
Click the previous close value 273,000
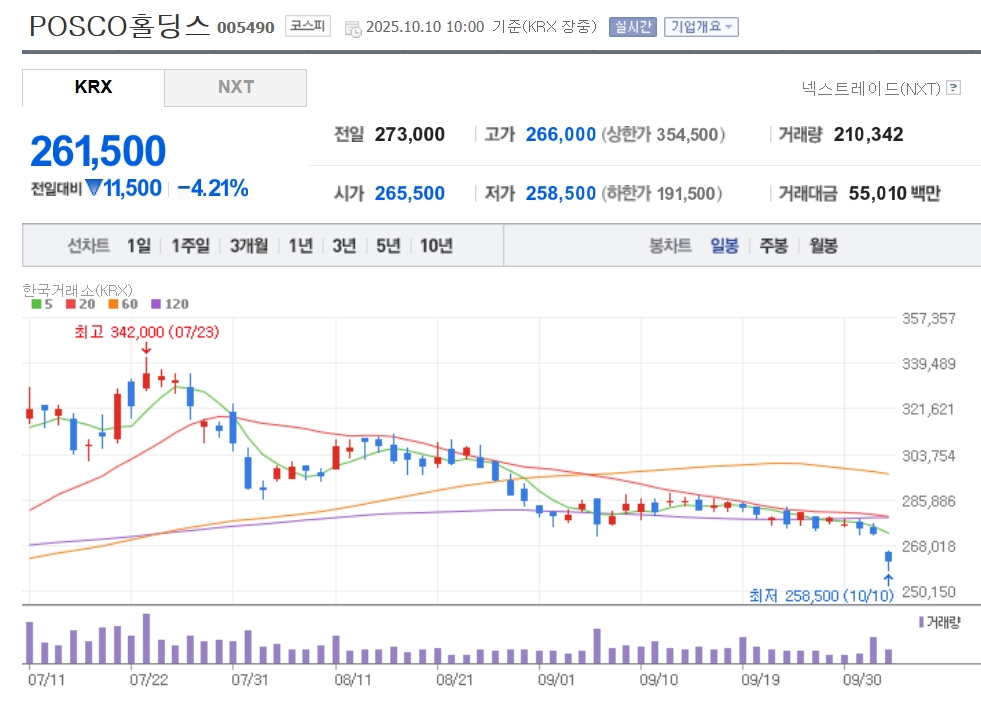pyautogui.click(x=410, y=134)
